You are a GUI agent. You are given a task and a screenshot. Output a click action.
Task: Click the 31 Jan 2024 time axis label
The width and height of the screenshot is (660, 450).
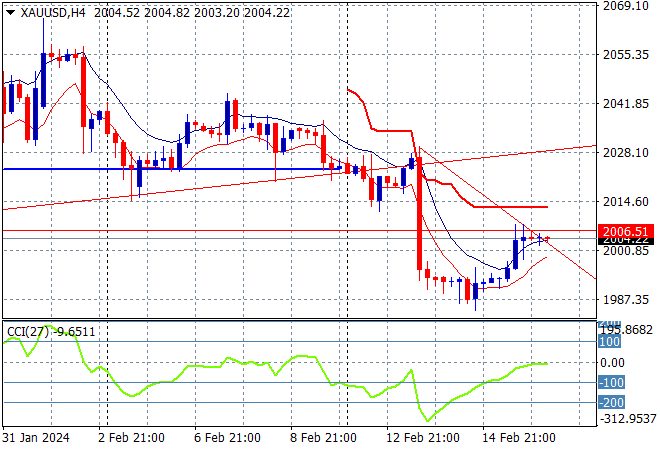[36, 438]
